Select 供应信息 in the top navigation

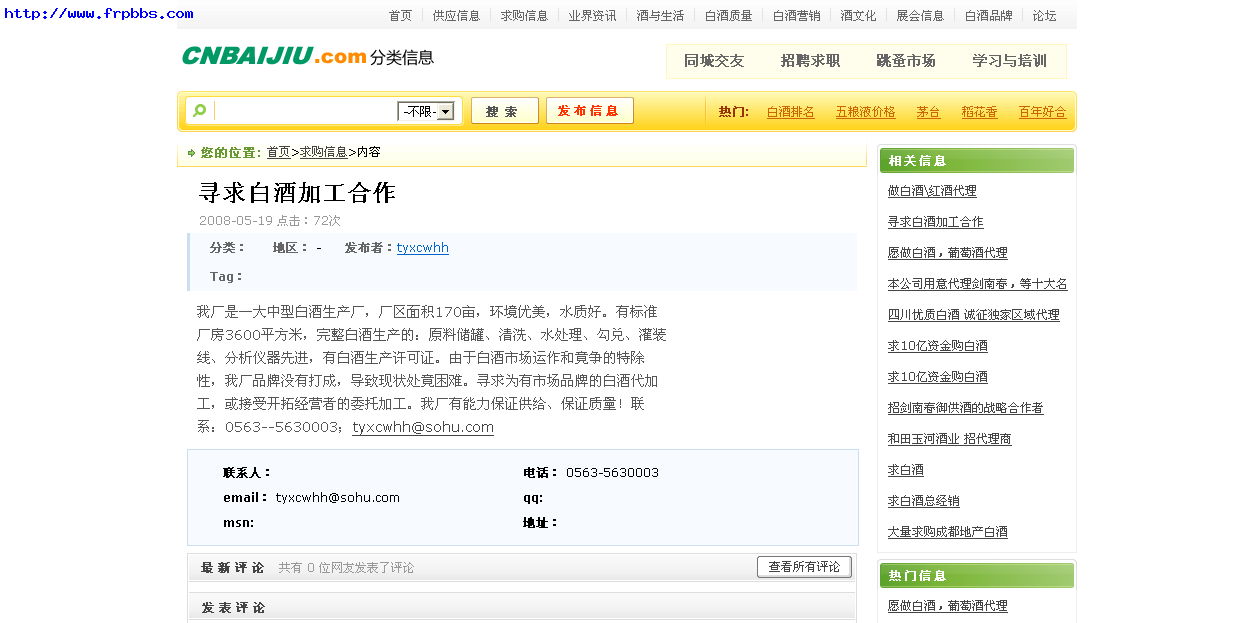pos(456,15)
